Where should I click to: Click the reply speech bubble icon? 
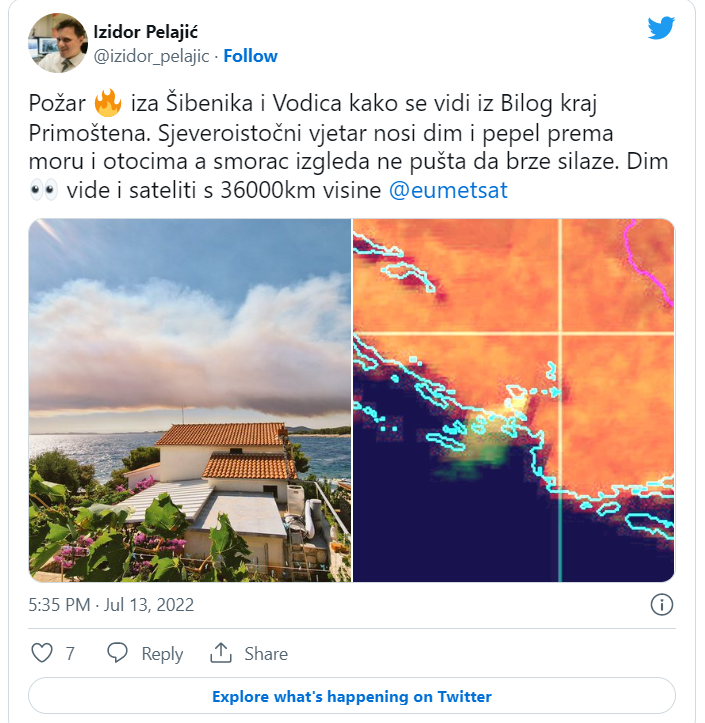pyautogui.click(x=118, y=653)
